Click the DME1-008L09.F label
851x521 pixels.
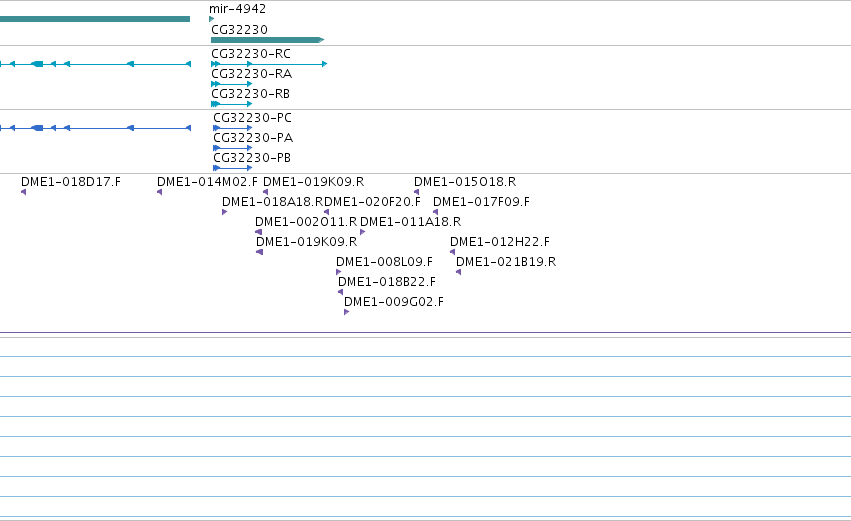pos(384,262)
